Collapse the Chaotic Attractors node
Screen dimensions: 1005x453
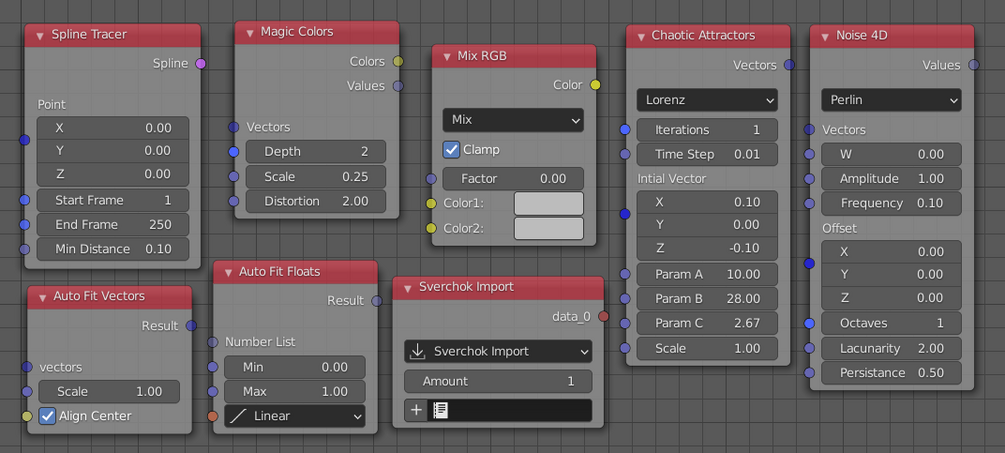click(640, 37)
